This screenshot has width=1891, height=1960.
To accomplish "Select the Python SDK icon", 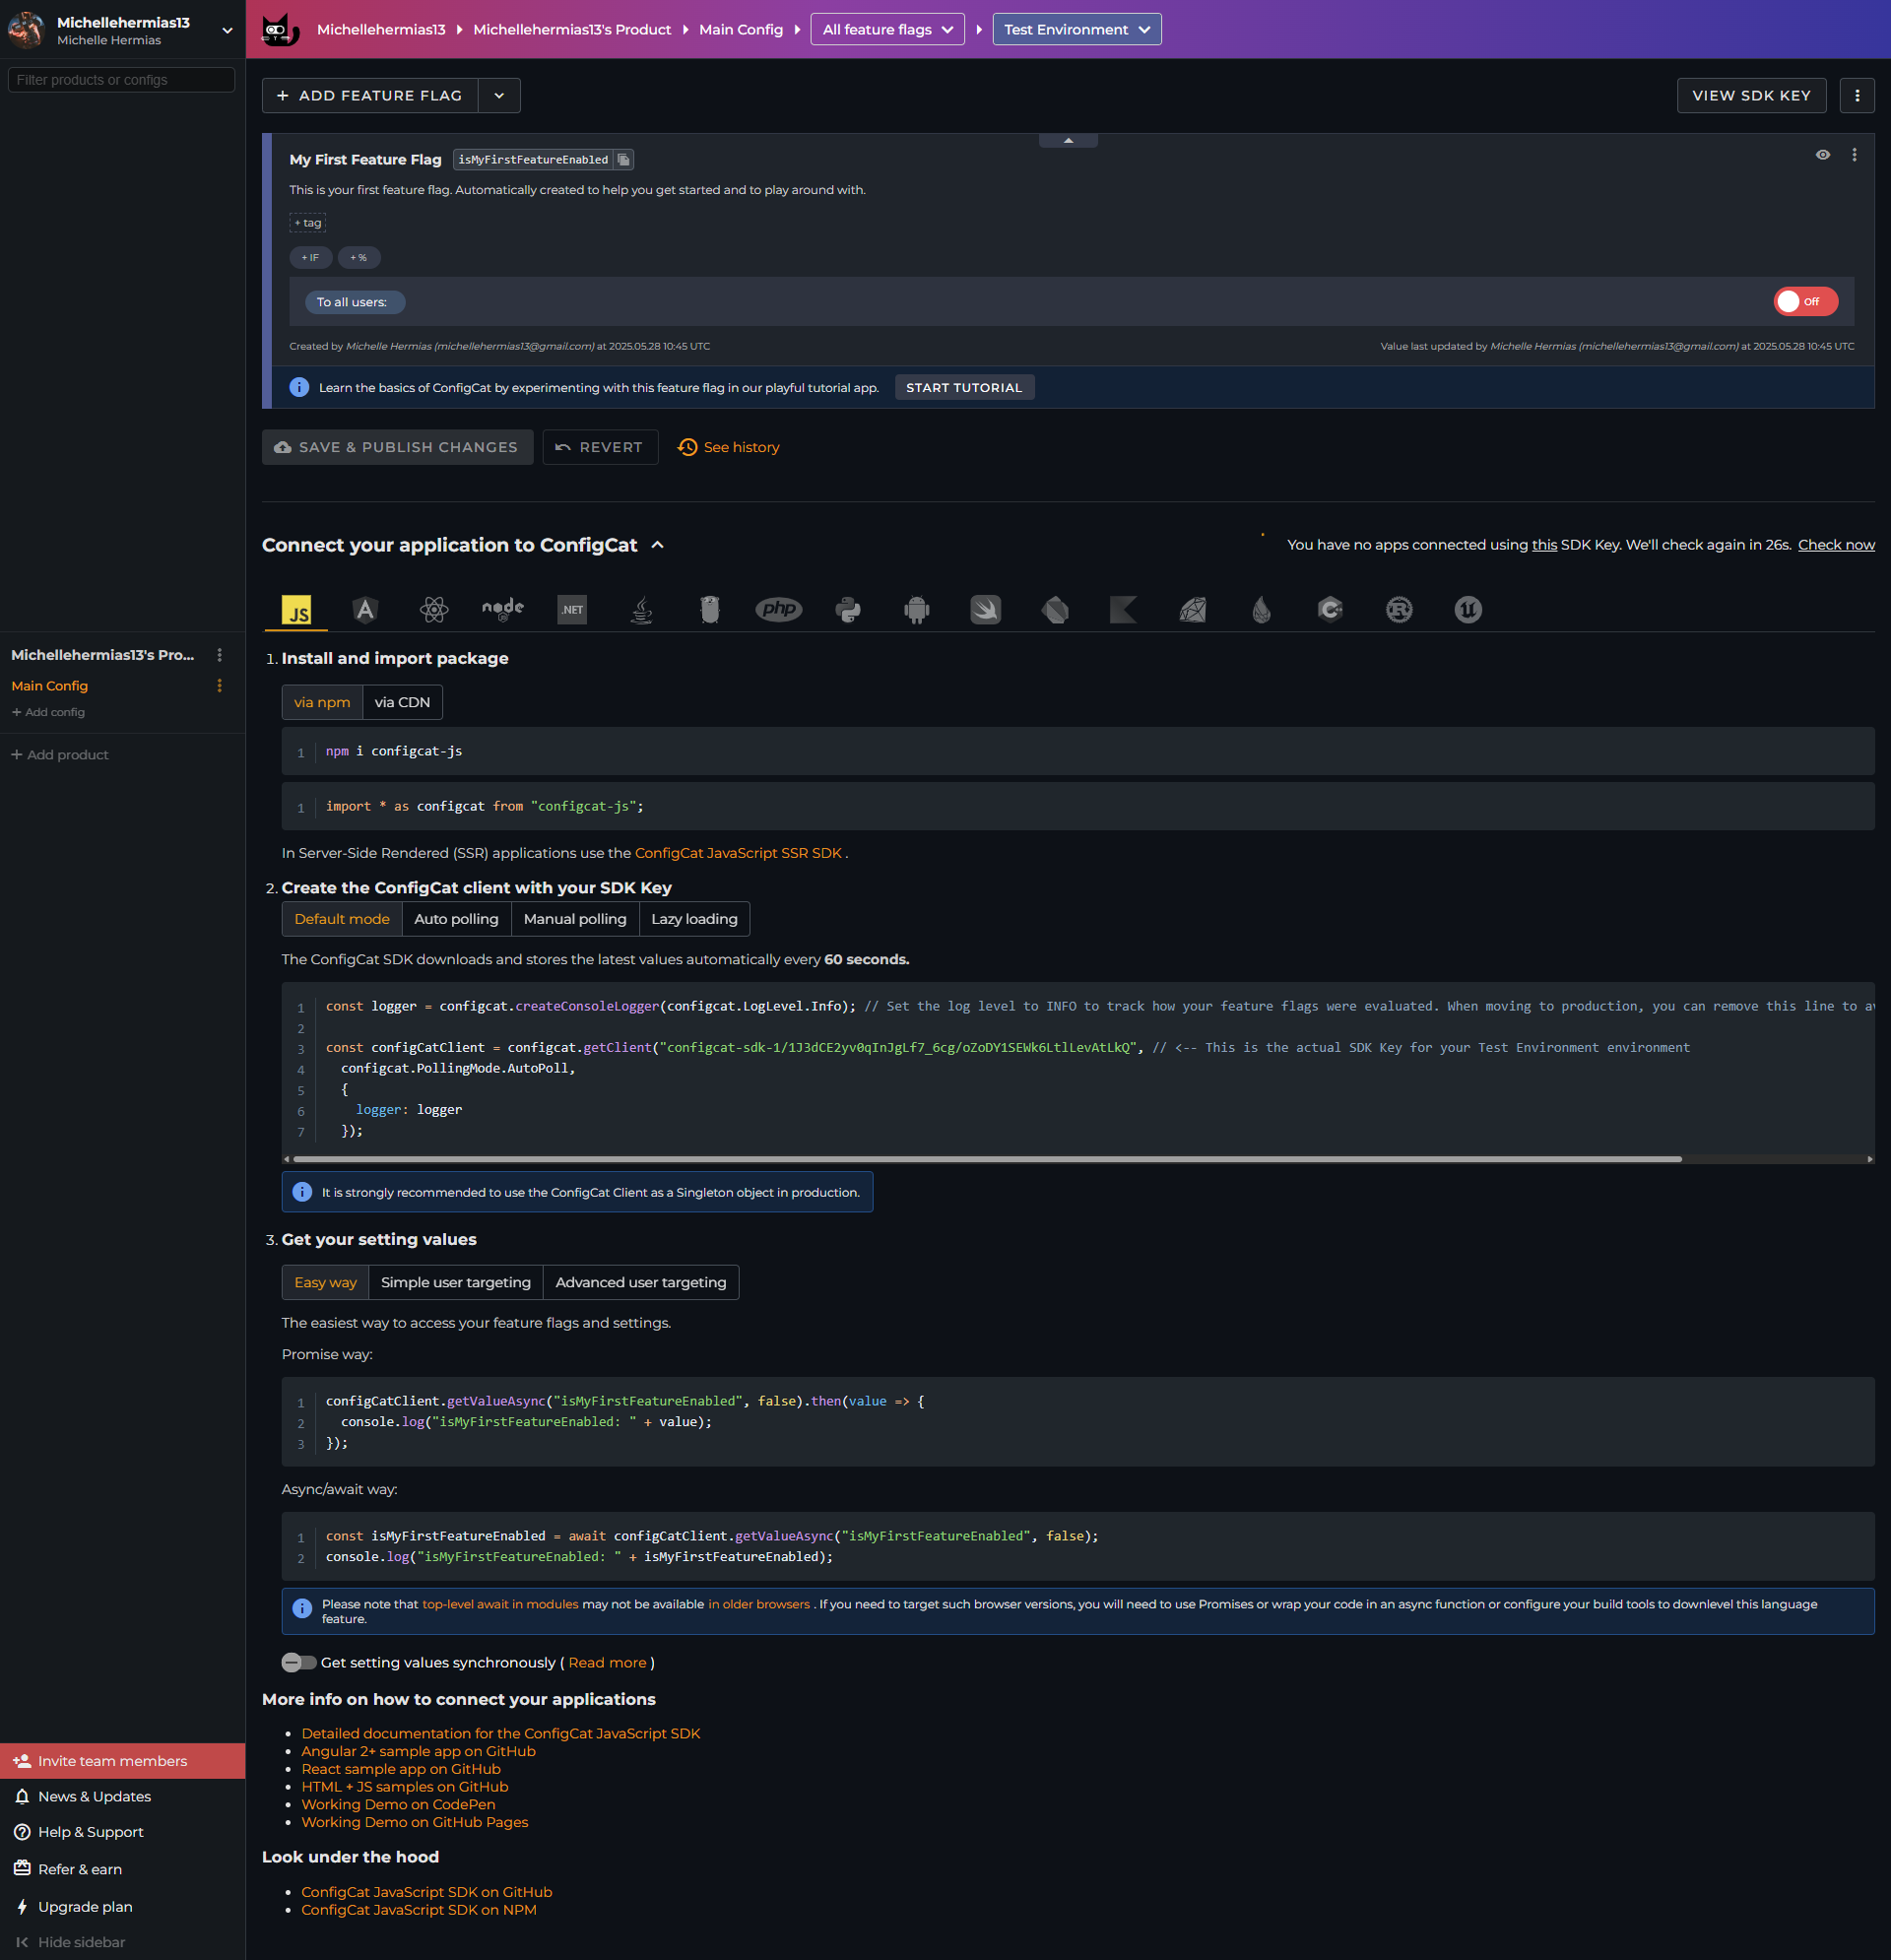I will pyautogui.click(x=848, y=609).
